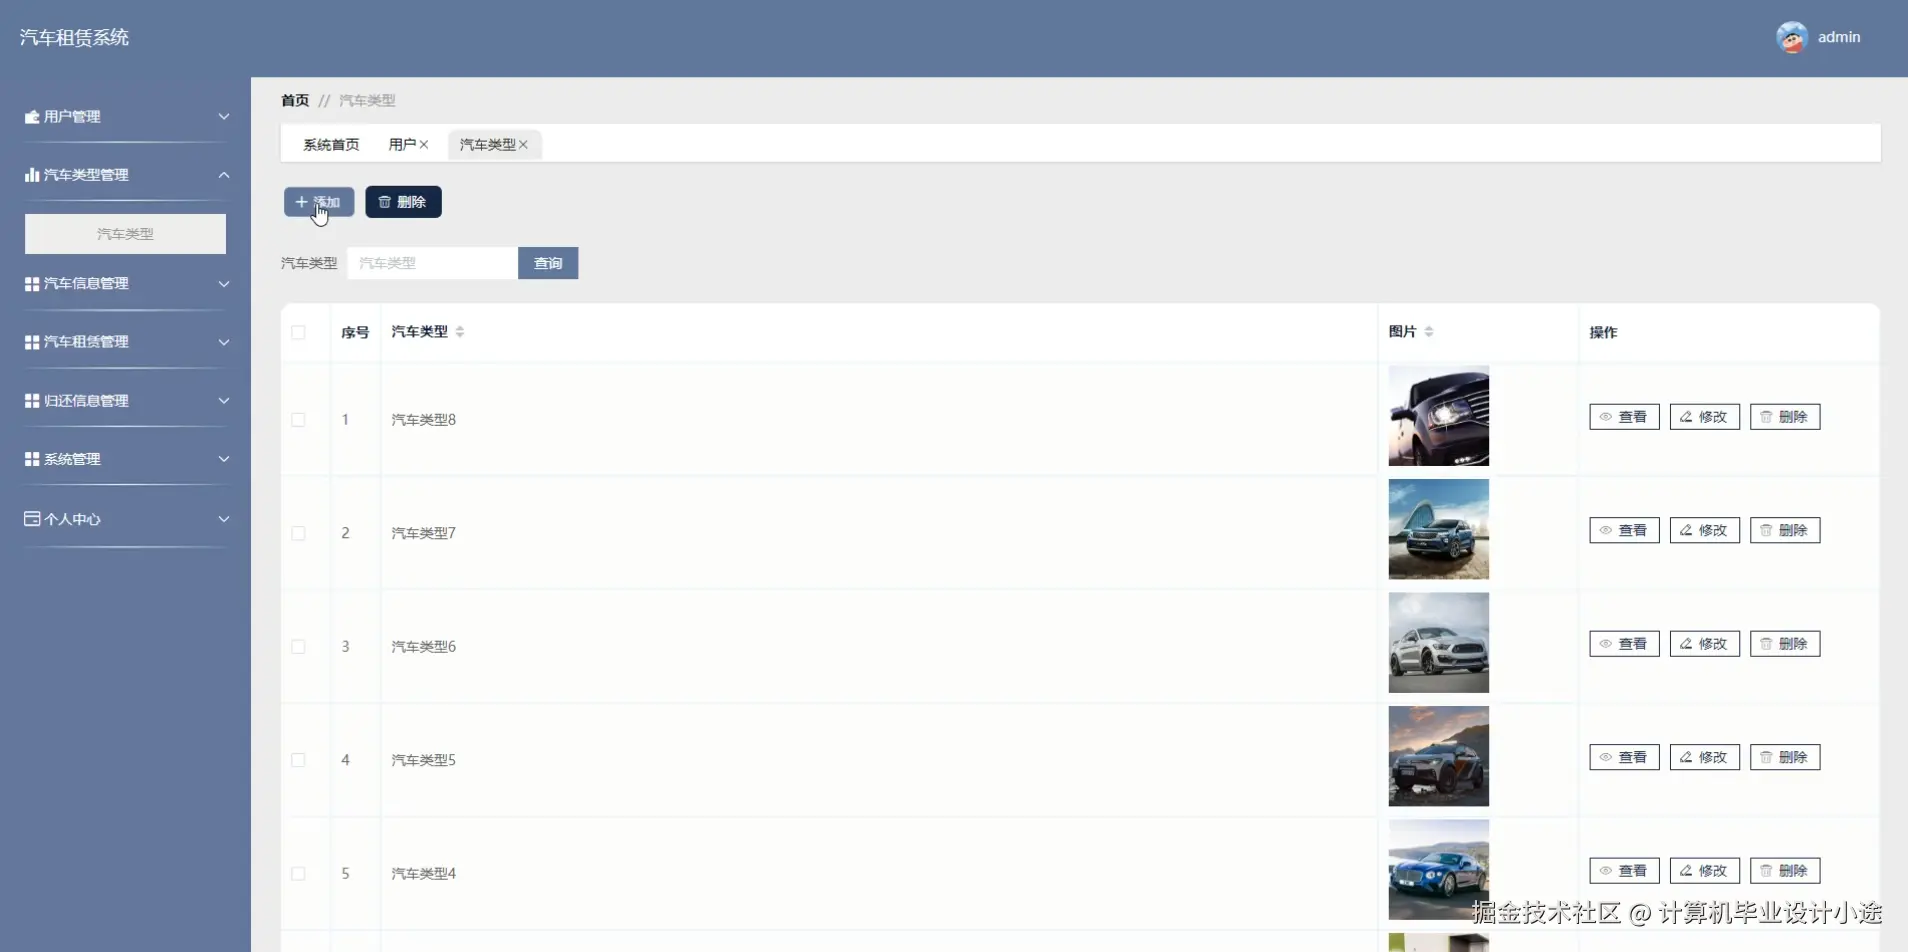Screen dimensions: 1908x952
Task: Expand the 归还信息管理 chevron
Action: [224, 401]
